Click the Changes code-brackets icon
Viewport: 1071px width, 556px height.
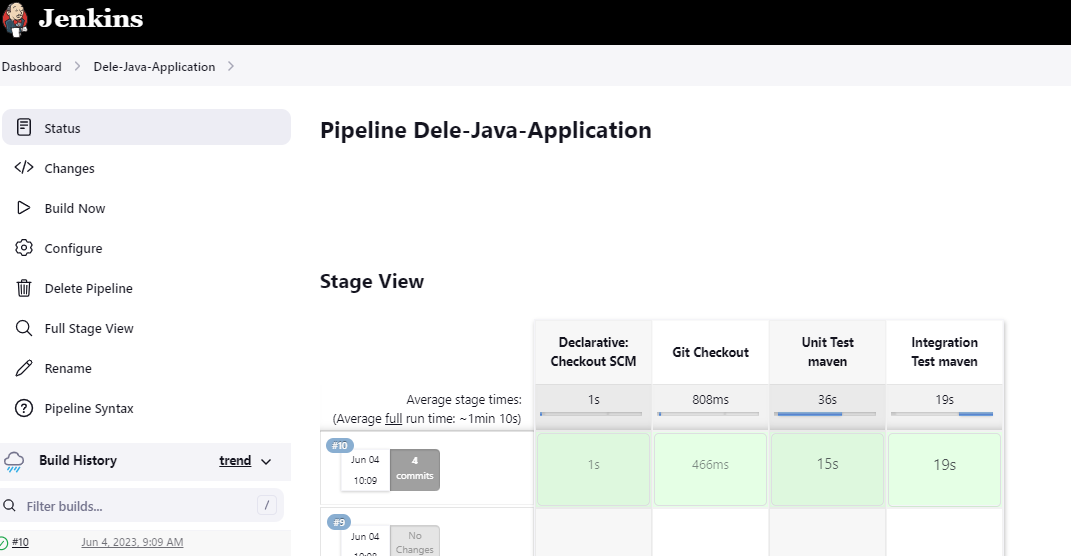click(x=25, y=168)
